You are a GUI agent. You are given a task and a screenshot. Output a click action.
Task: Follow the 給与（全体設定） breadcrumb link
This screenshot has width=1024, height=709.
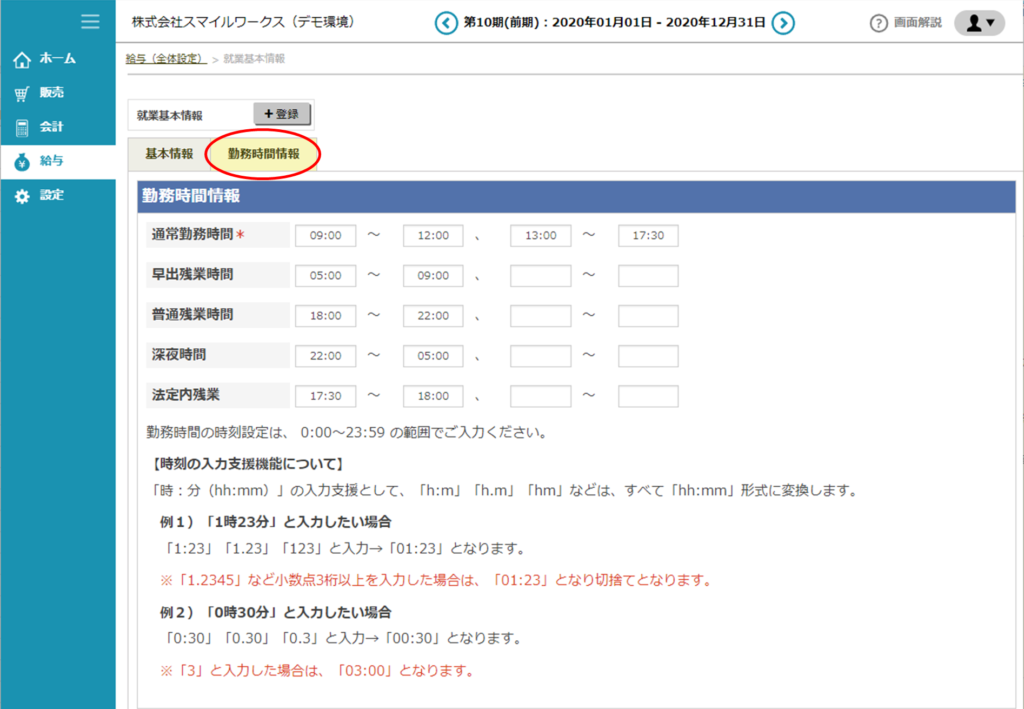coord(166,59)
